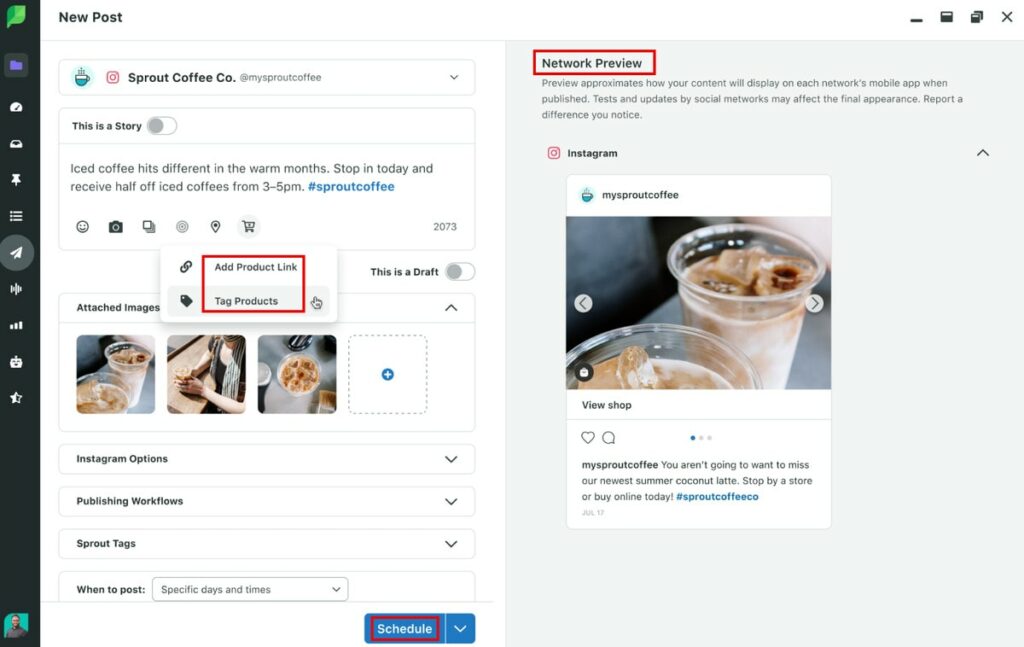This screenshot has width=1024, height=647.
Task: Click the tag icon beside Tag Products
Action: click(186, 301)
